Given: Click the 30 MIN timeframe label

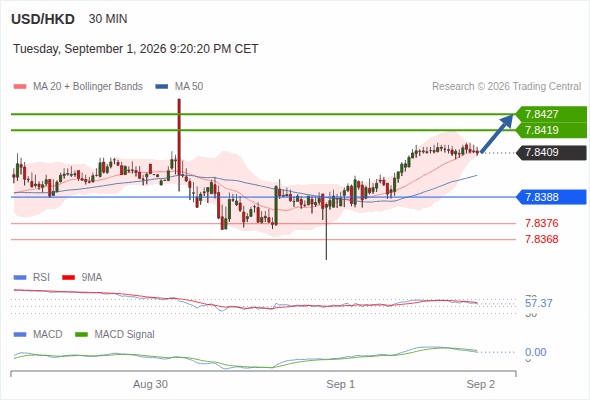Looking at the screenshot, I should coord(108,19).
